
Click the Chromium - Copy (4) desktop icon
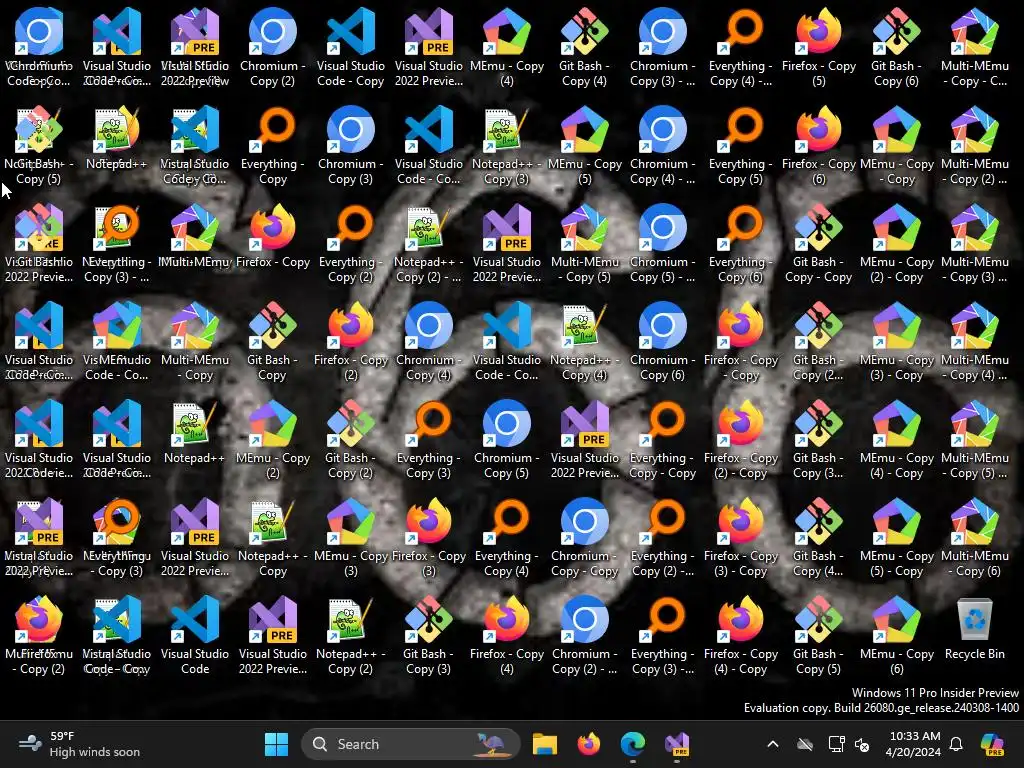coord(428,342)
